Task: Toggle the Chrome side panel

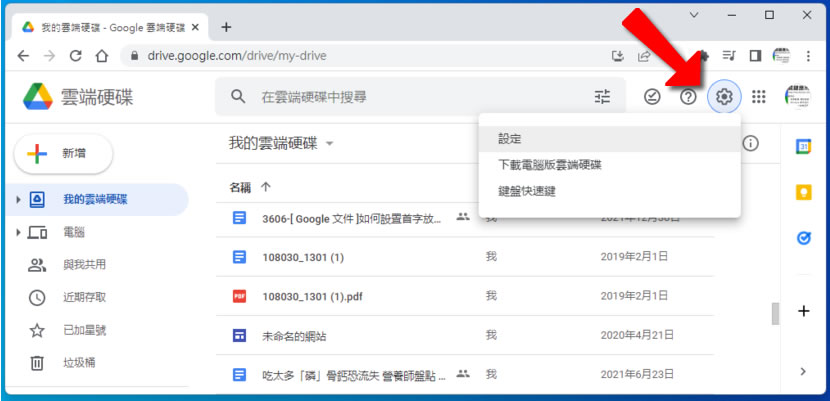Action: [755, 56]
